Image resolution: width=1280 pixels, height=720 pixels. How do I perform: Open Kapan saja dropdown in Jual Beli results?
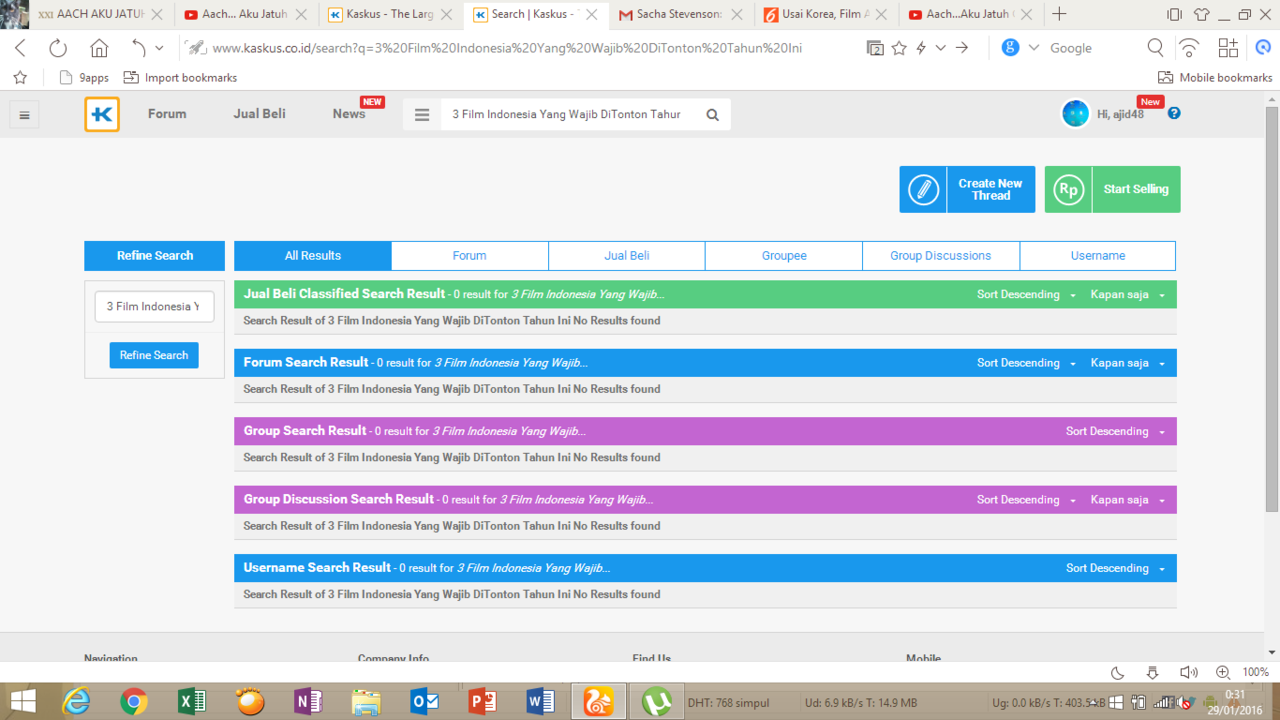[x=1128, y=295]
